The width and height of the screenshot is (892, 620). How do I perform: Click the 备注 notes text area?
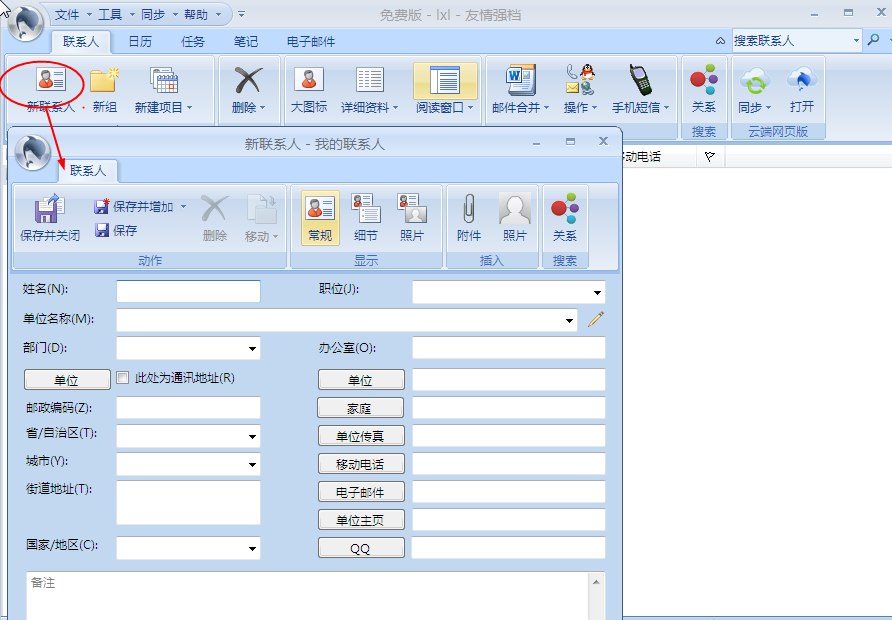pyautogui.click(x=308, y=596)
